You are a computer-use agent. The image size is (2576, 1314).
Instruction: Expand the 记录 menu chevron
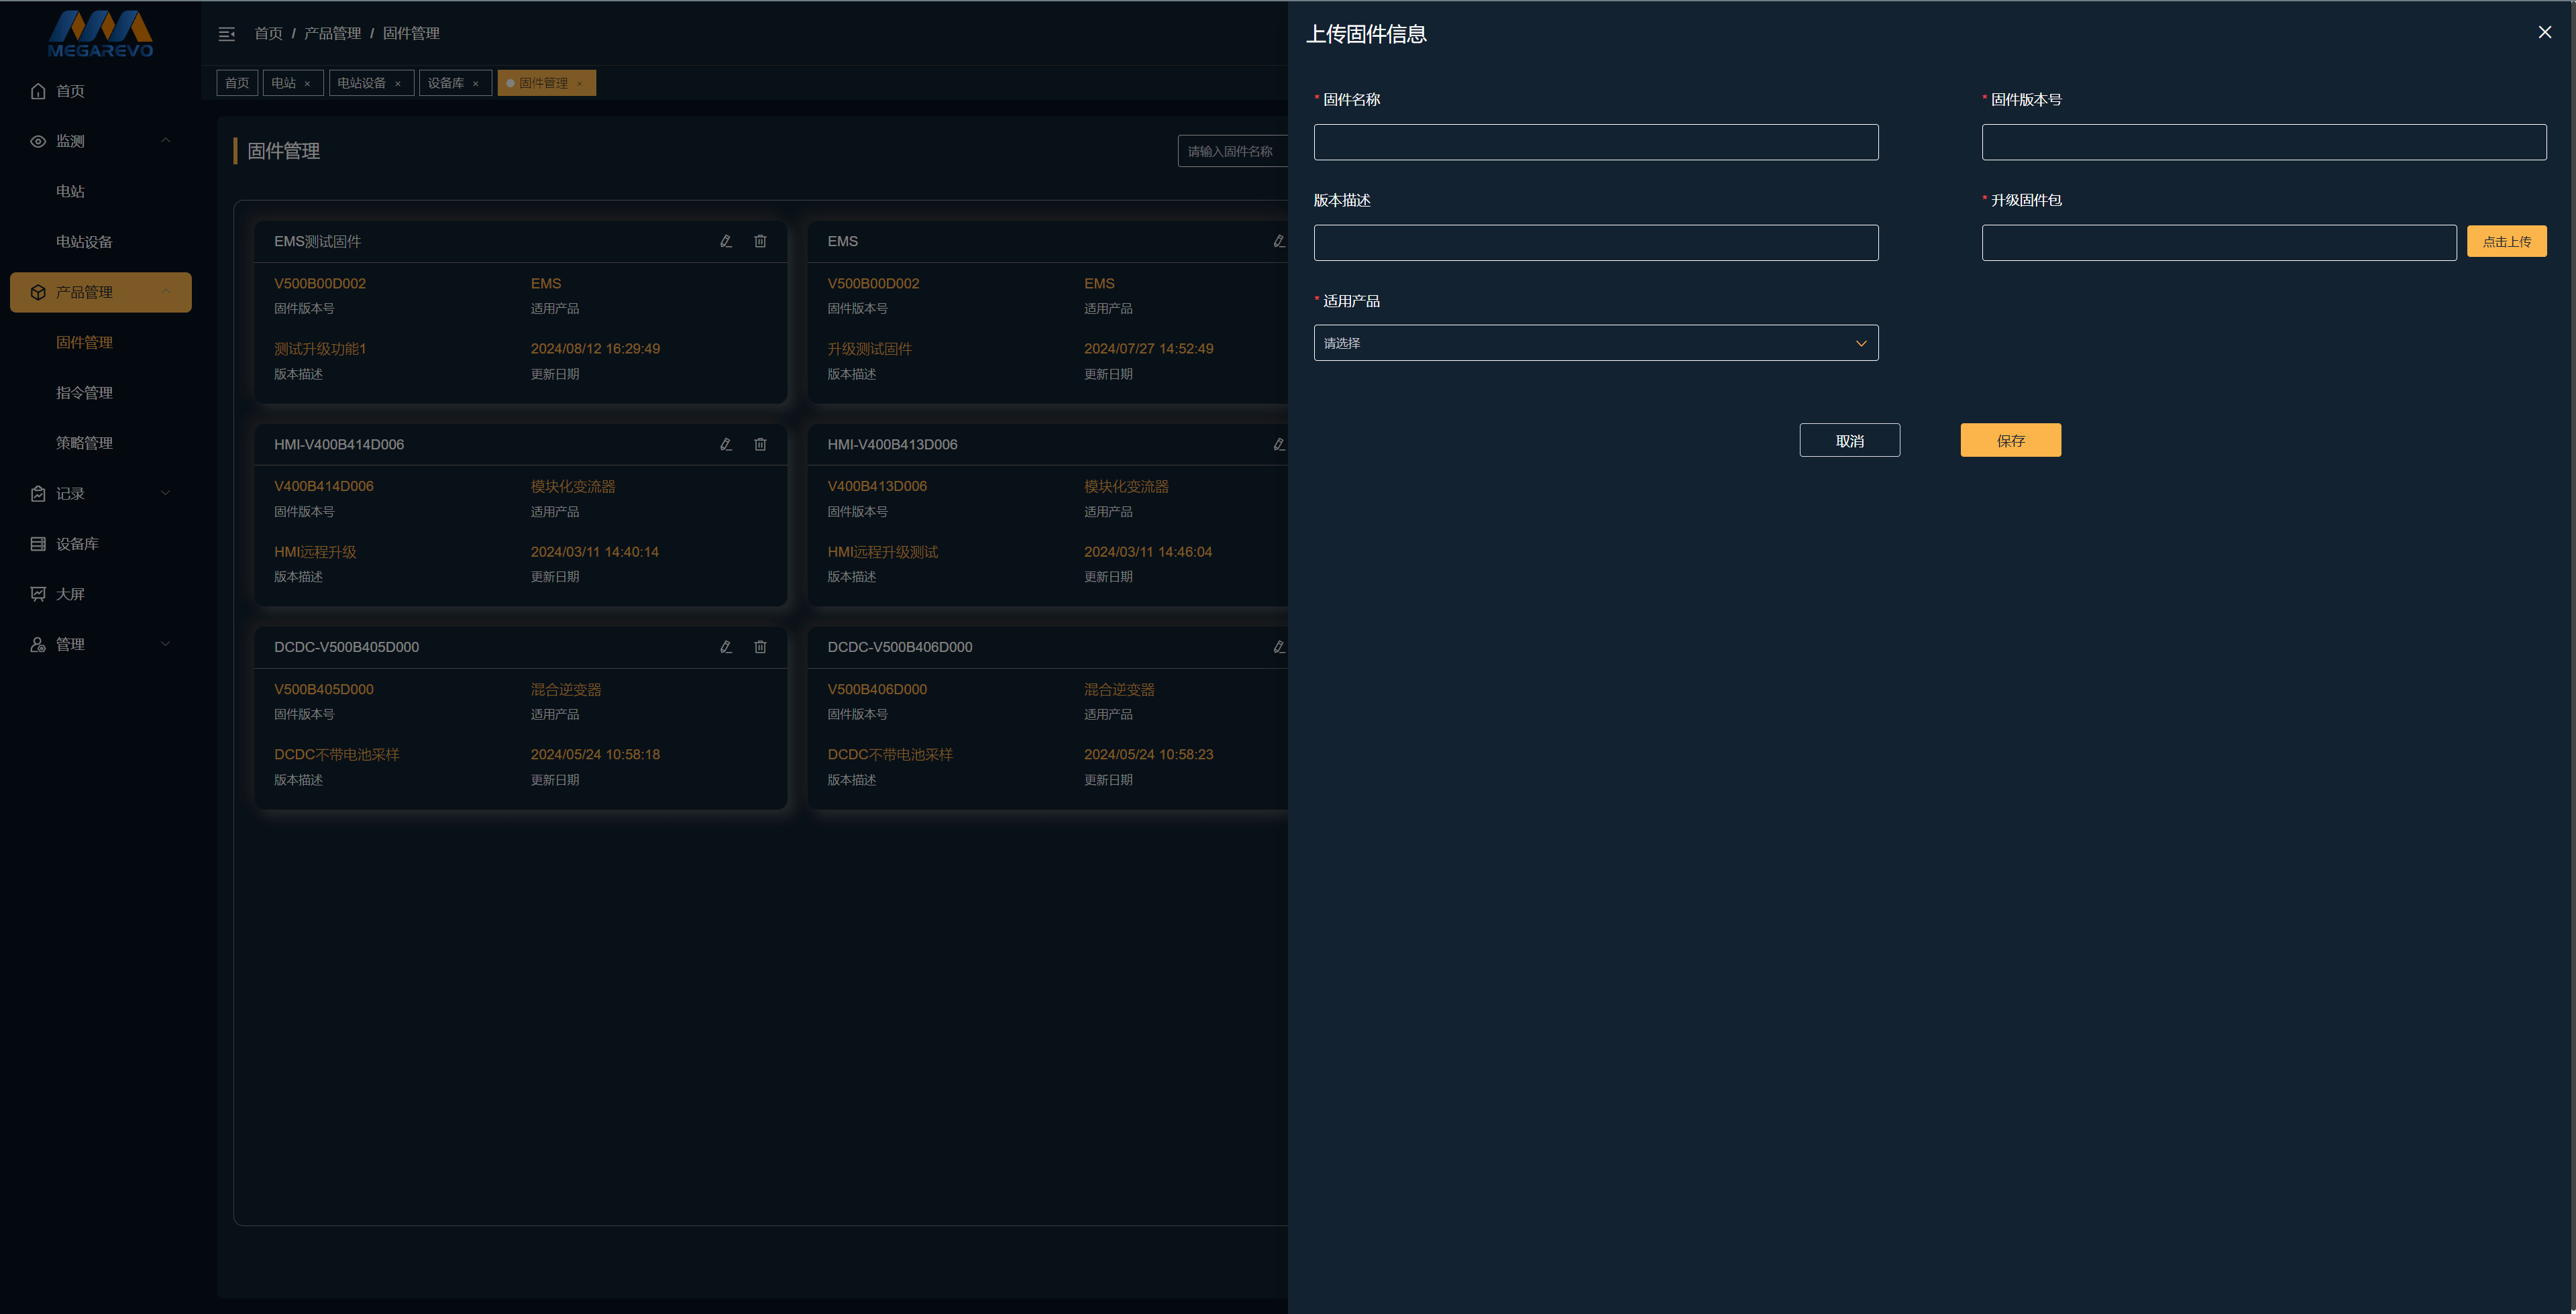tap(166, 494)
